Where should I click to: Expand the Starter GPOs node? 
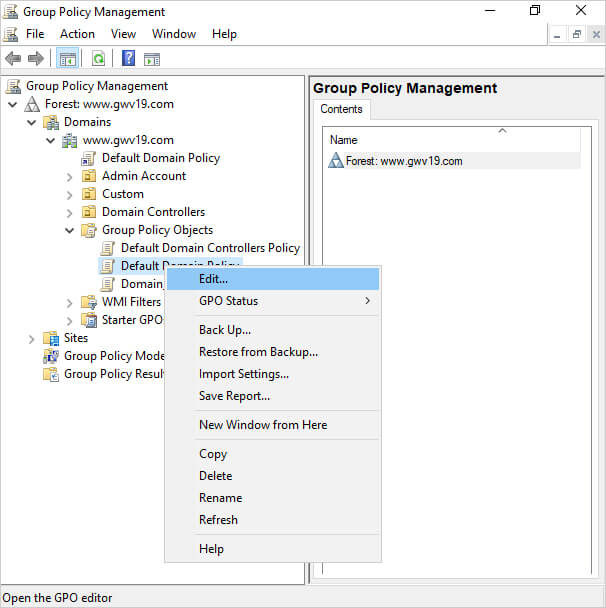(69, 321)
